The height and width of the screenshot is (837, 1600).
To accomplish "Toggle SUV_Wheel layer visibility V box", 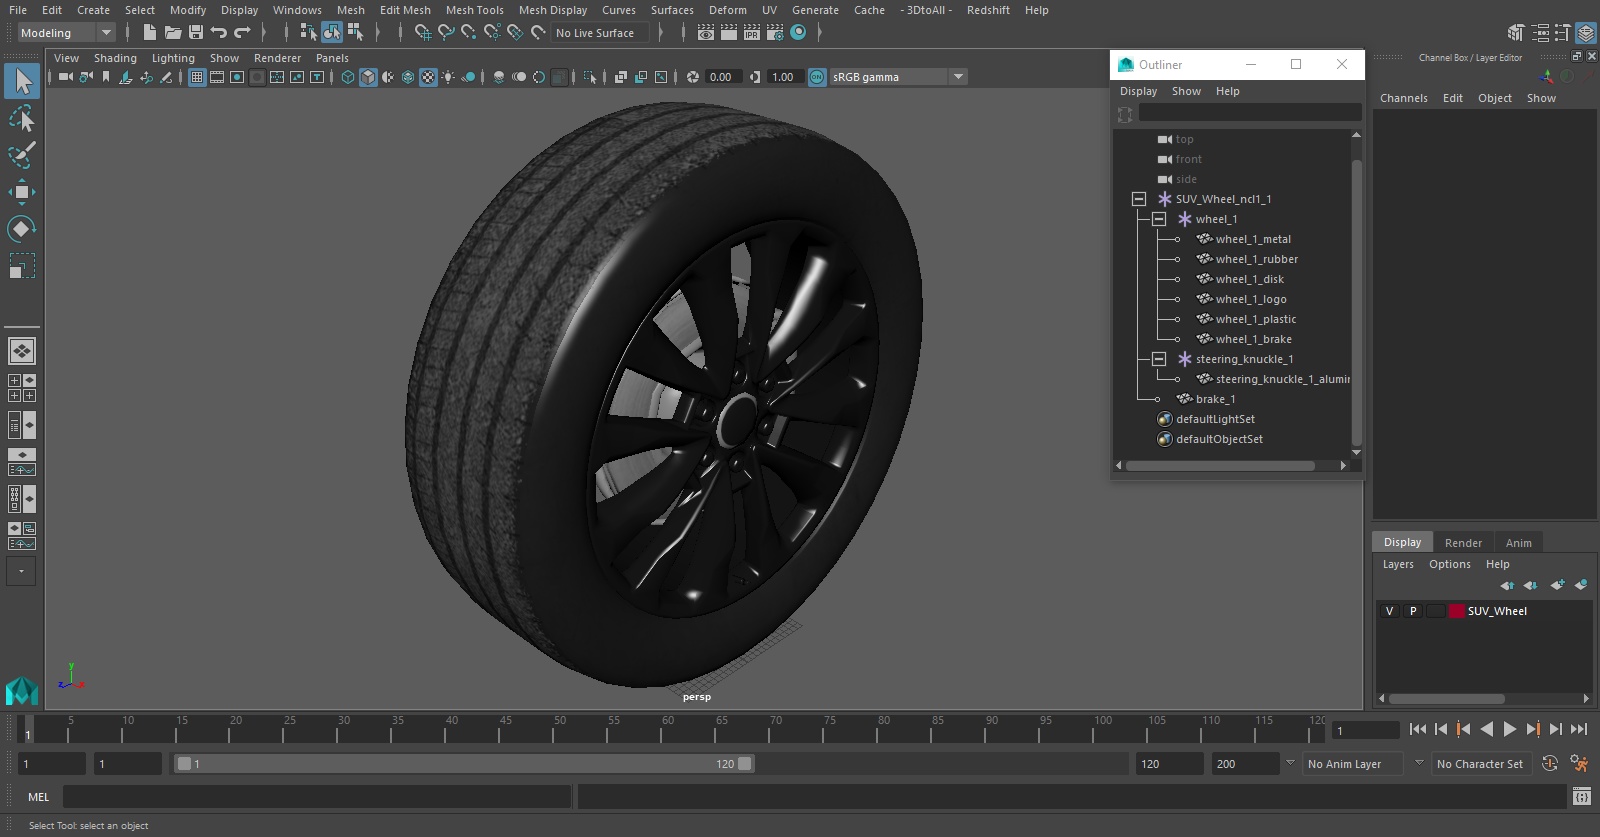I will (1389, 611).
